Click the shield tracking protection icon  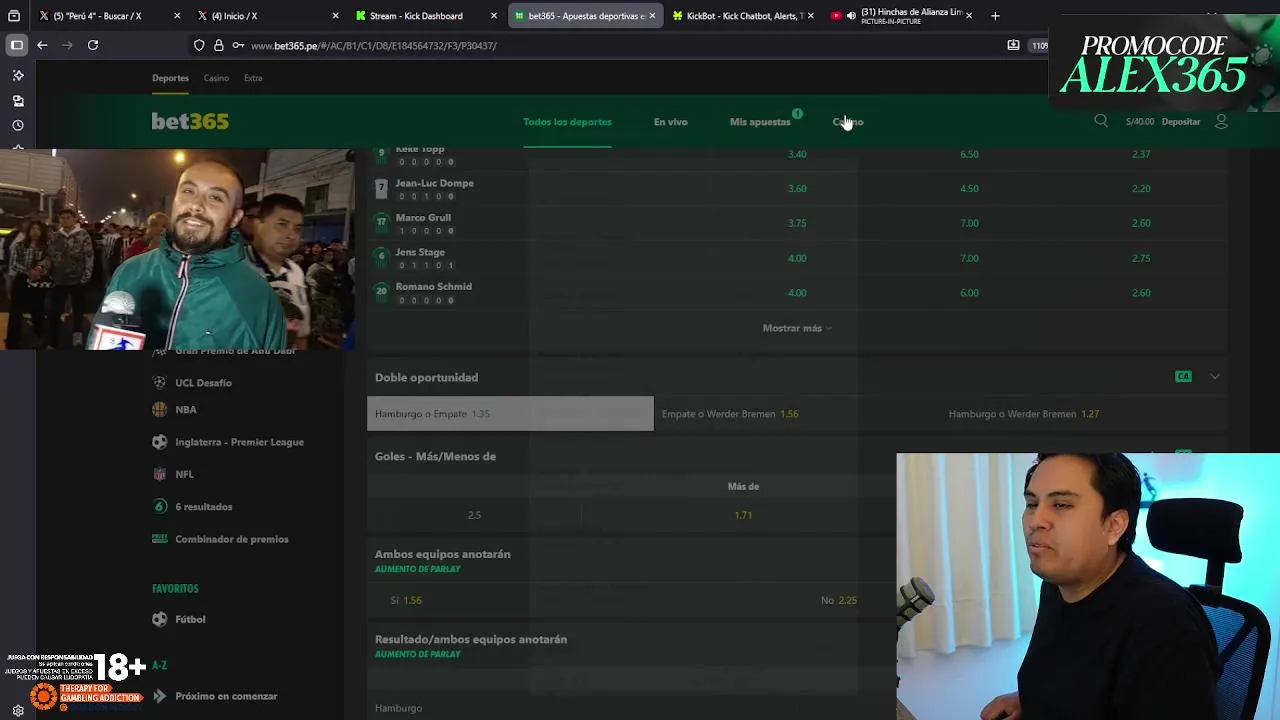[x=199, y=45]
